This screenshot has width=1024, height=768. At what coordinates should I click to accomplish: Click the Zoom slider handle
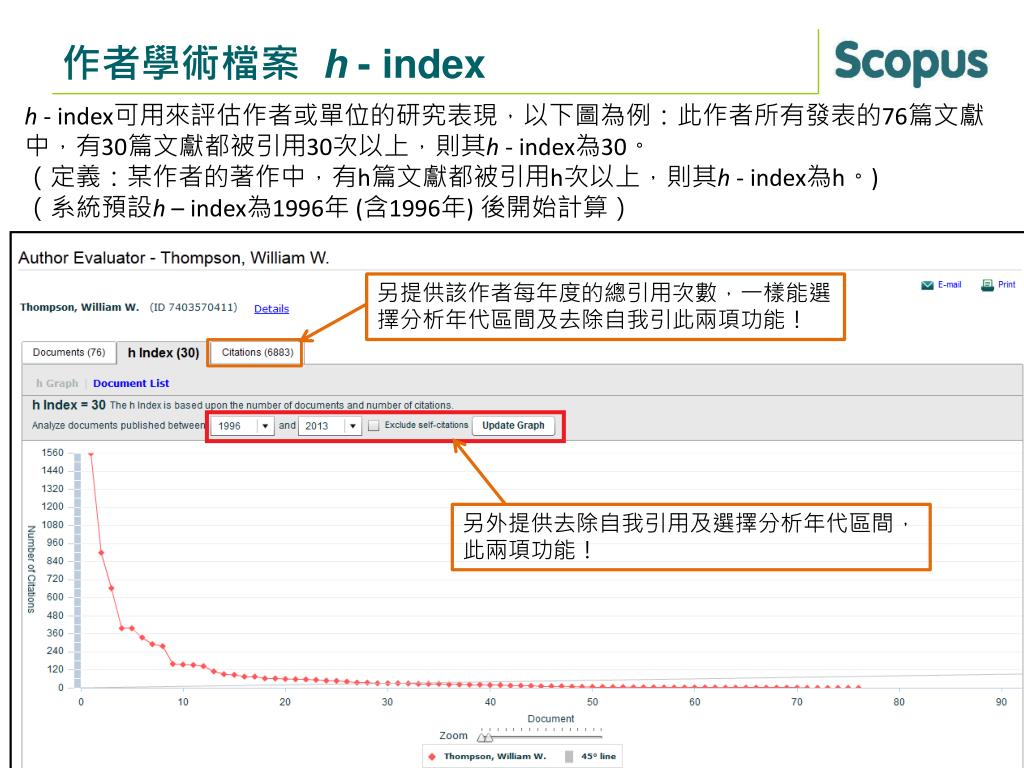[485, 737]
